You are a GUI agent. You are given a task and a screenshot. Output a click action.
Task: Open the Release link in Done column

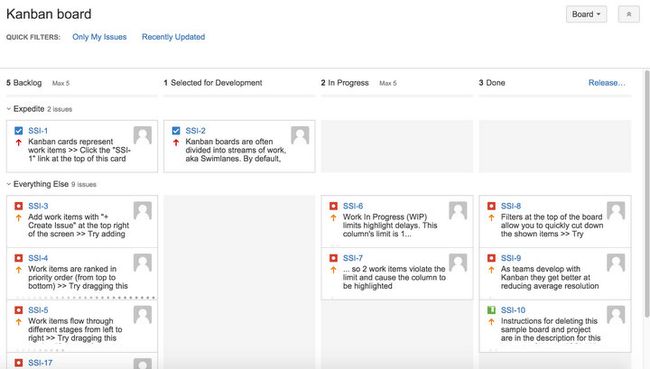[607, 83]
